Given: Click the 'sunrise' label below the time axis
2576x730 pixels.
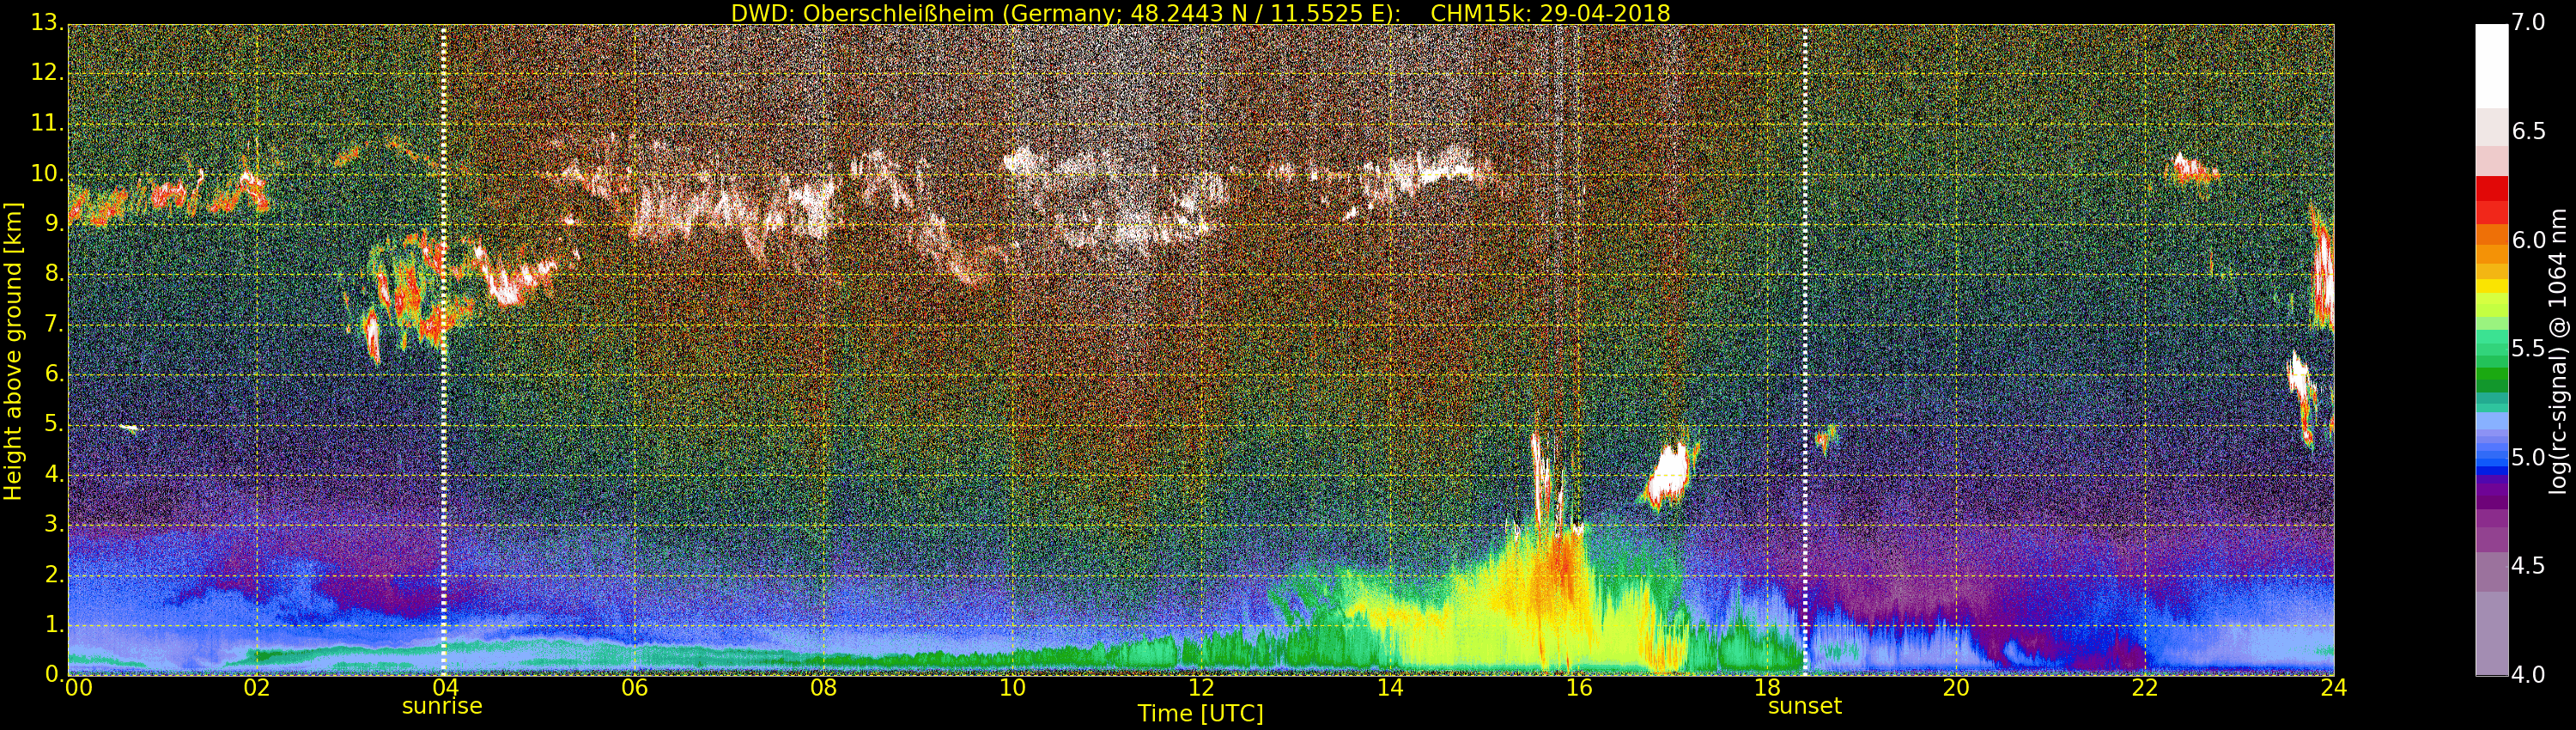Looking at the screenshot, I should tap(442, 706).
